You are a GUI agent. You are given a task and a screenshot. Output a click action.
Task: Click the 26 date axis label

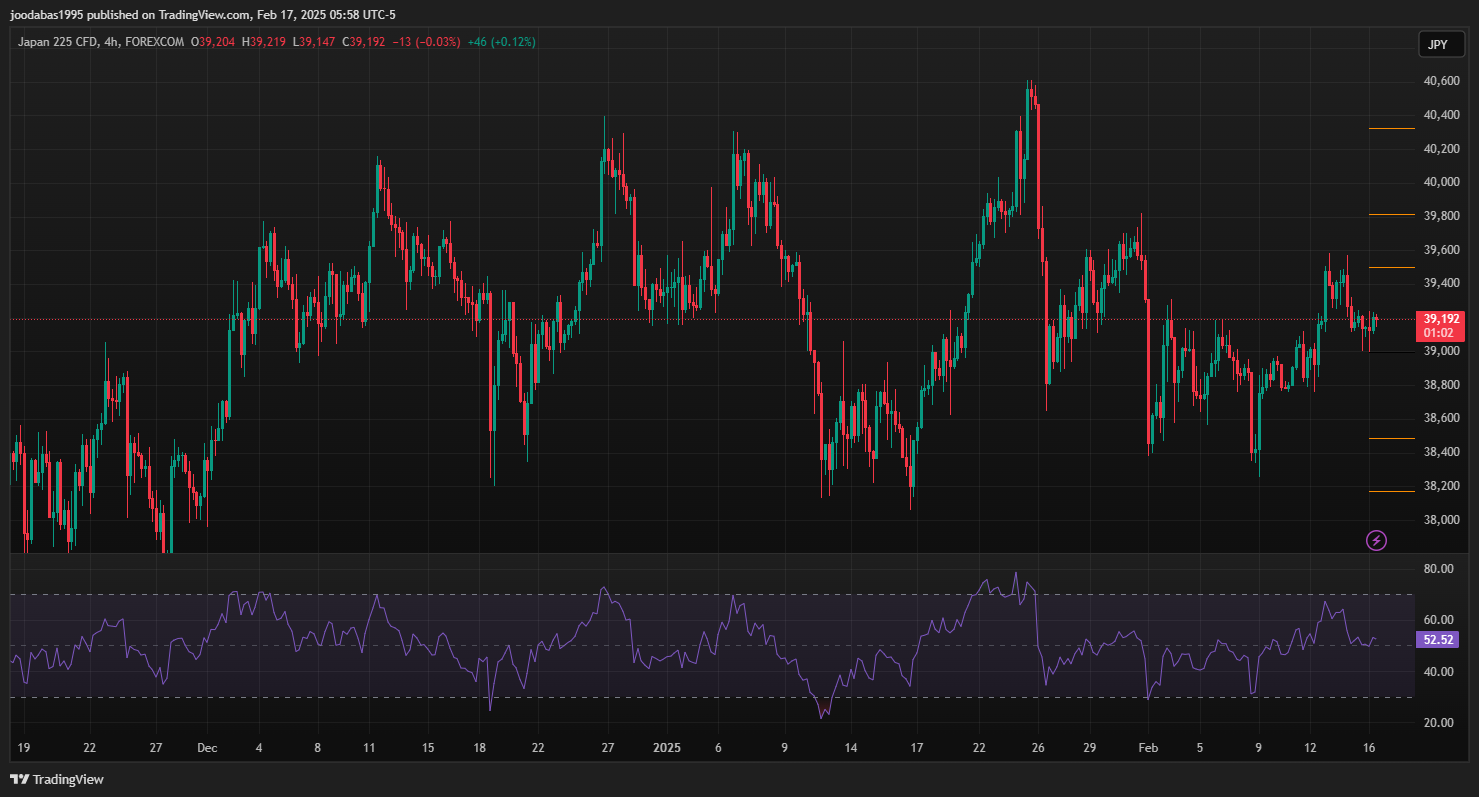(x=1039, y=748)
